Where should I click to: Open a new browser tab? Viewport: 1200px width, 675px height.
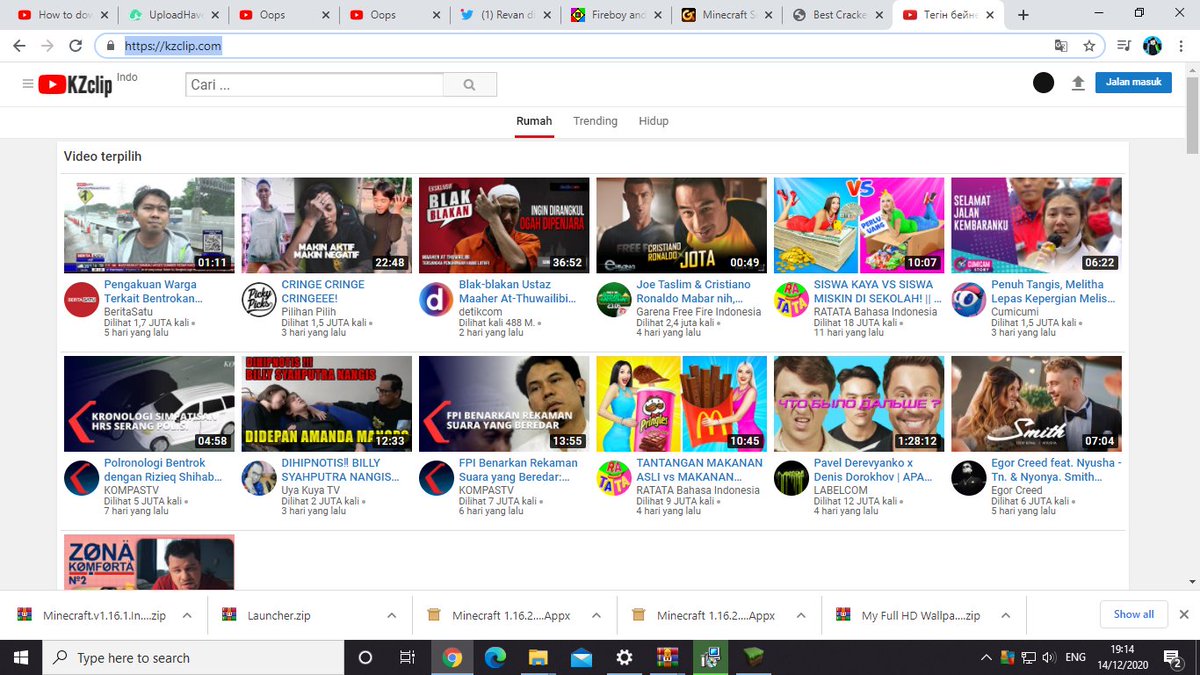click(1023, 15)
